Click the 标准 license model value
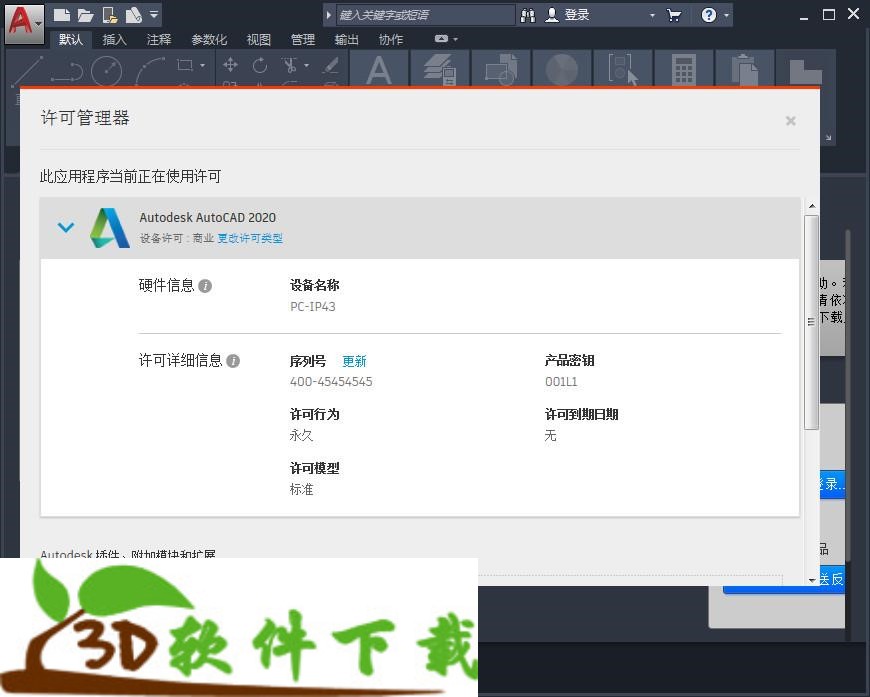Image resolution: width=870 pixels, height=697 pixels. [x=301, y=489]
